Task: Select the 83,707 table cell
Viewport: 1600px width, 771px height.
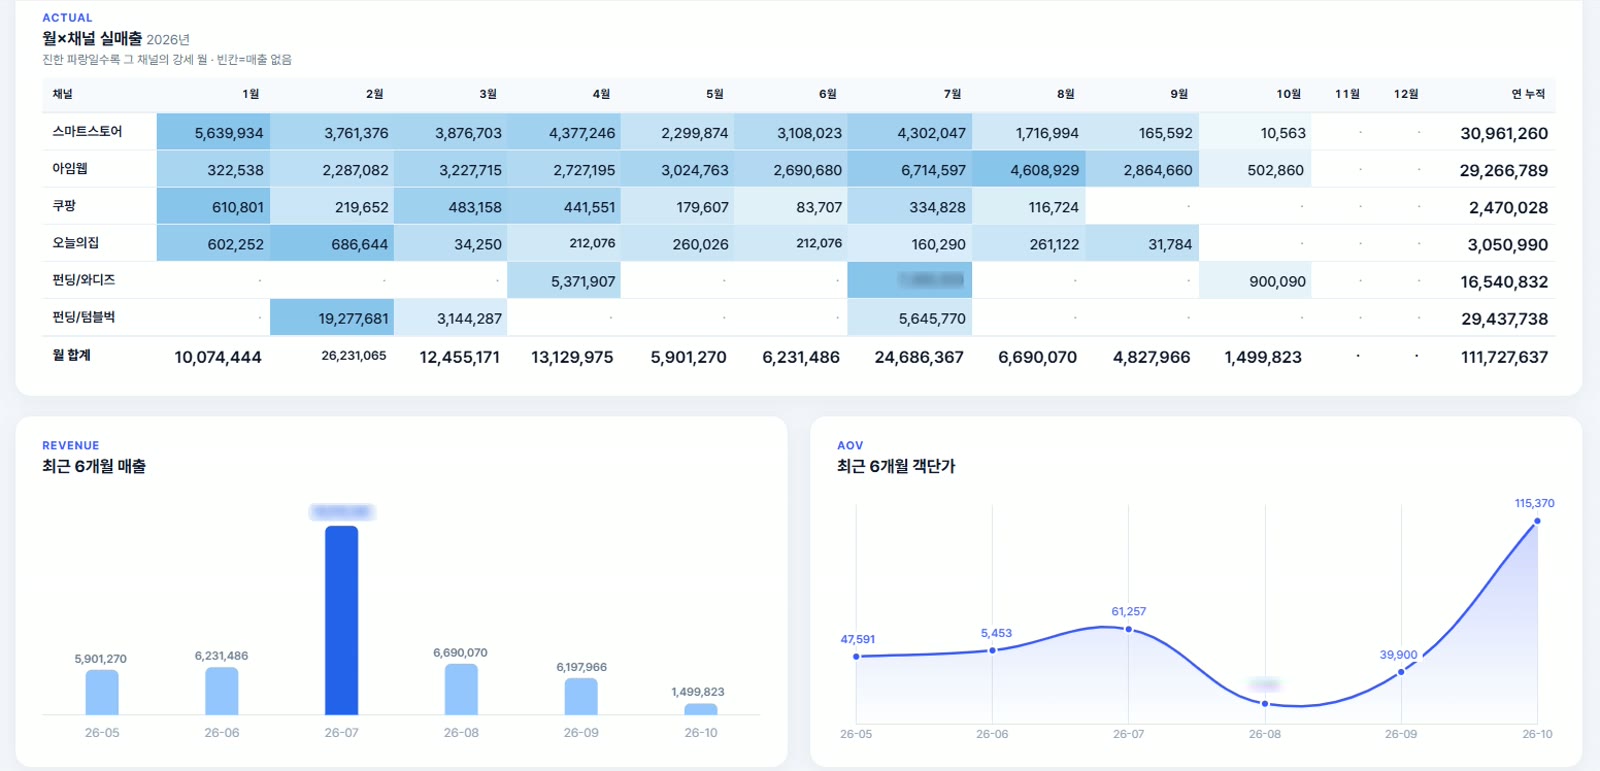Action: pyautogui.click(x=790, y=206)
